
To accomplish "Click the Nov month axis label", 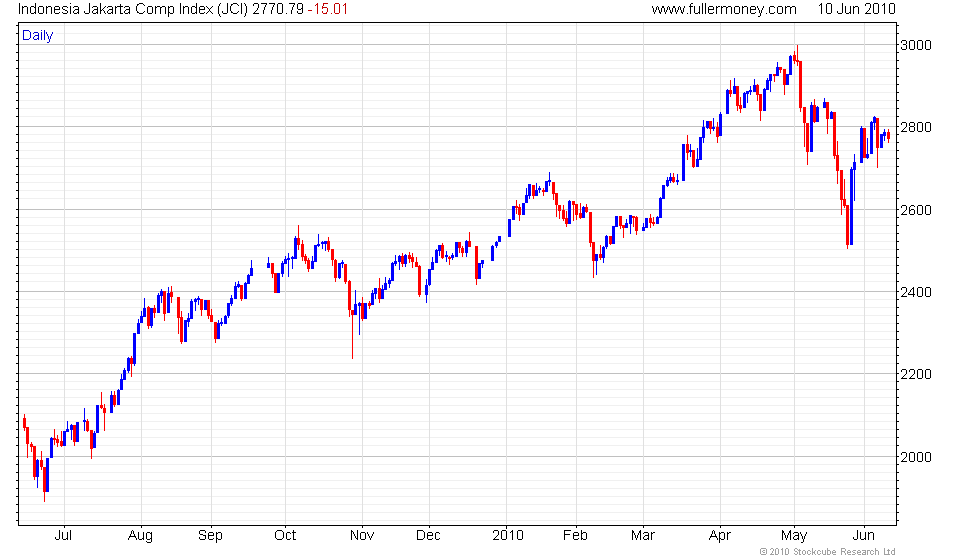I will (x=362, y=536).
